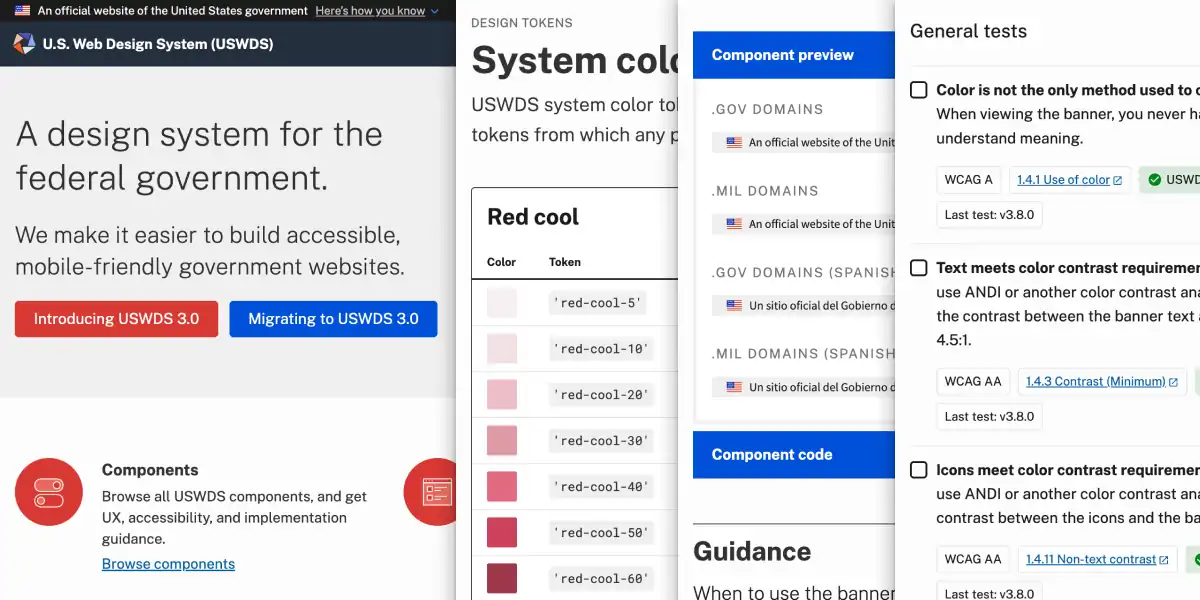Click green checkmark icon in Use of color row
The image size is (1200, 600).
[1155, 180]
